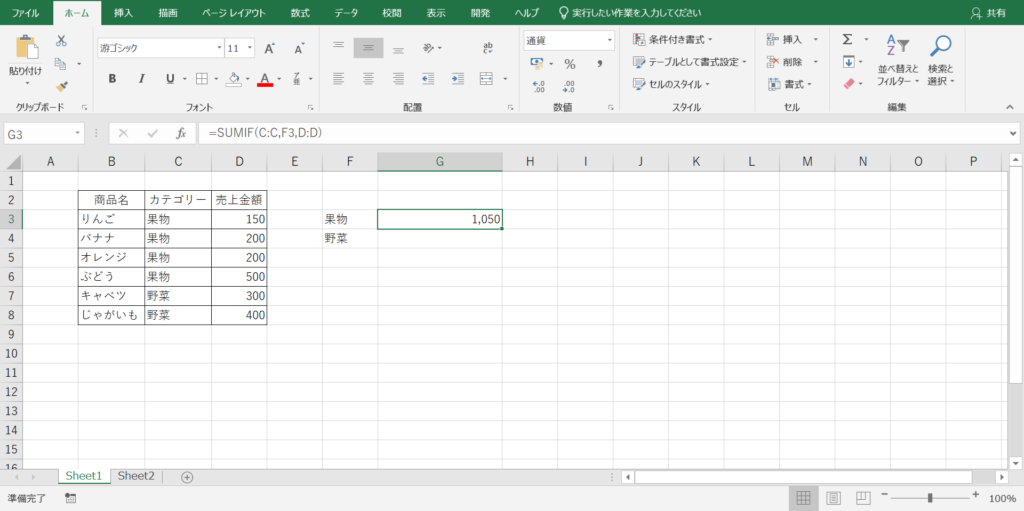Decrease font size with the small A icon
This screenshot has height=511, width=1024.
pos(299,48)
